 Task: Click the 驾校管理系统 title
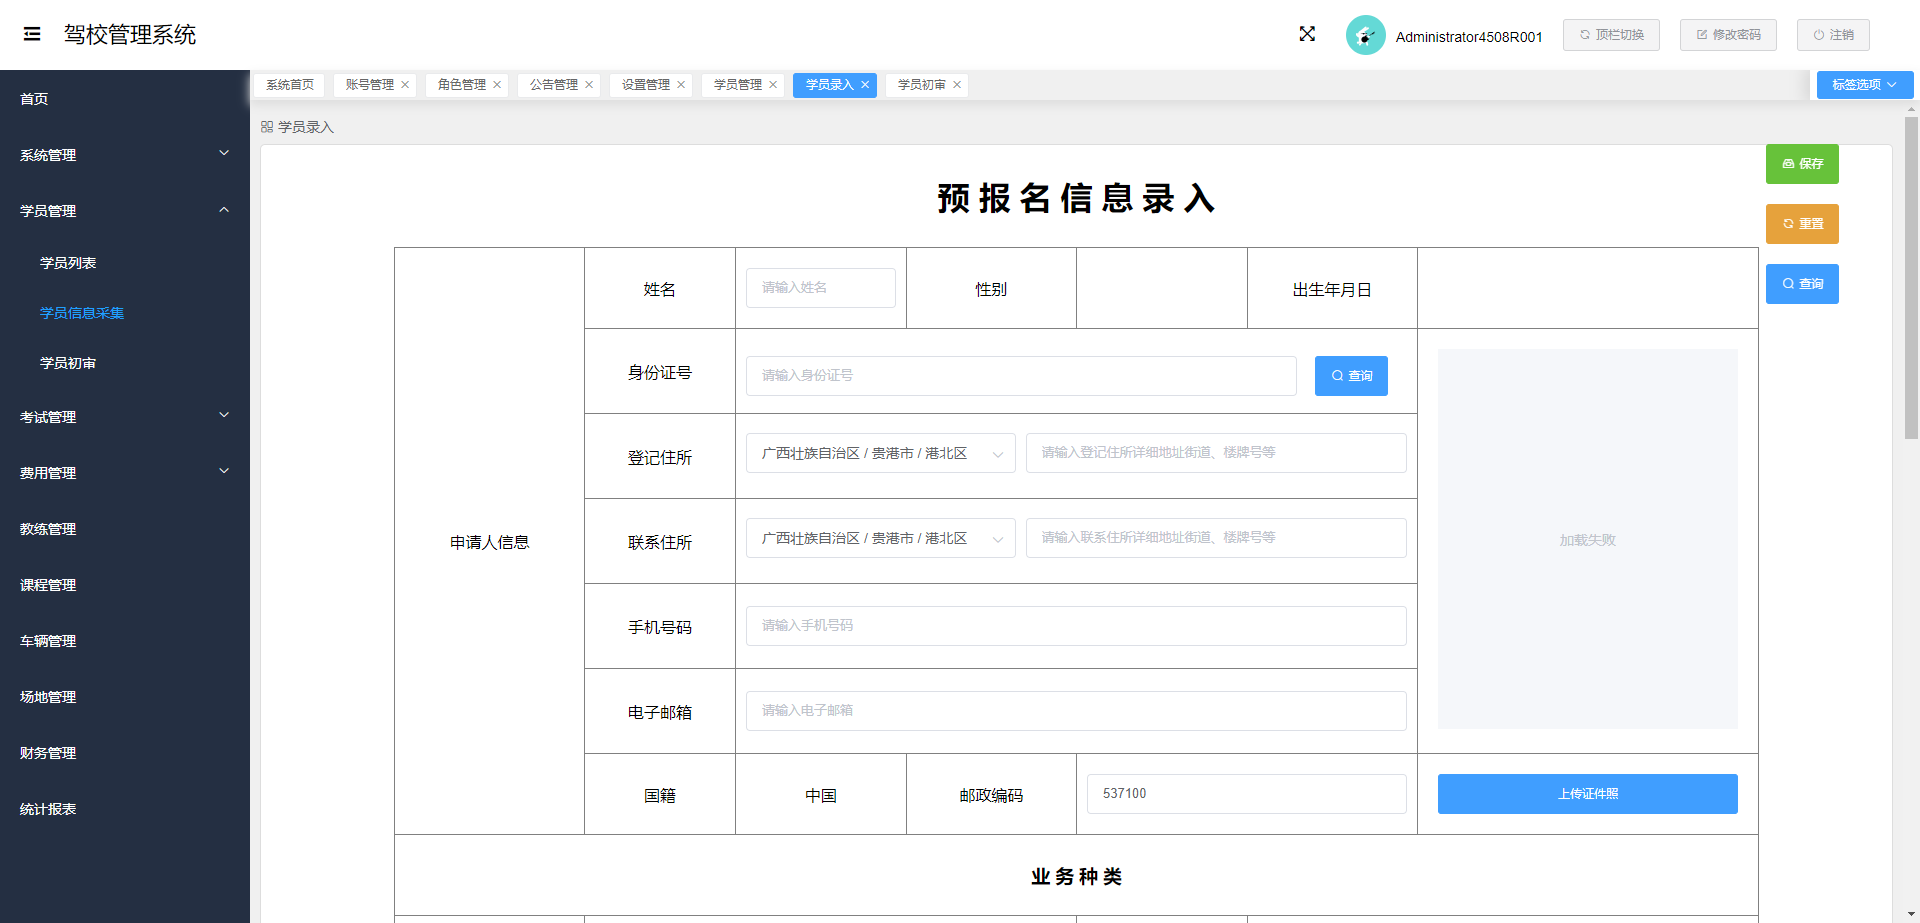pyautogui.click(x=130, y=35)
